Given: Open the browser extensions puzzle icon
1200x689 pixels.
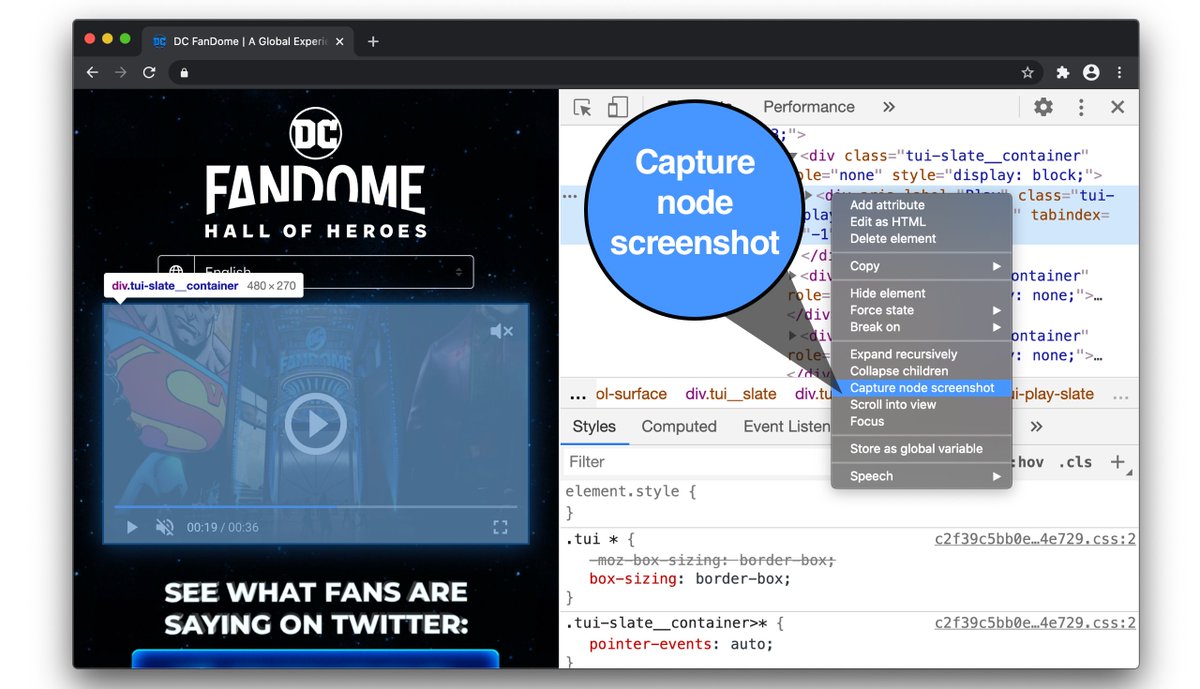Looking at the screenshot, I should click(1062, 72).
